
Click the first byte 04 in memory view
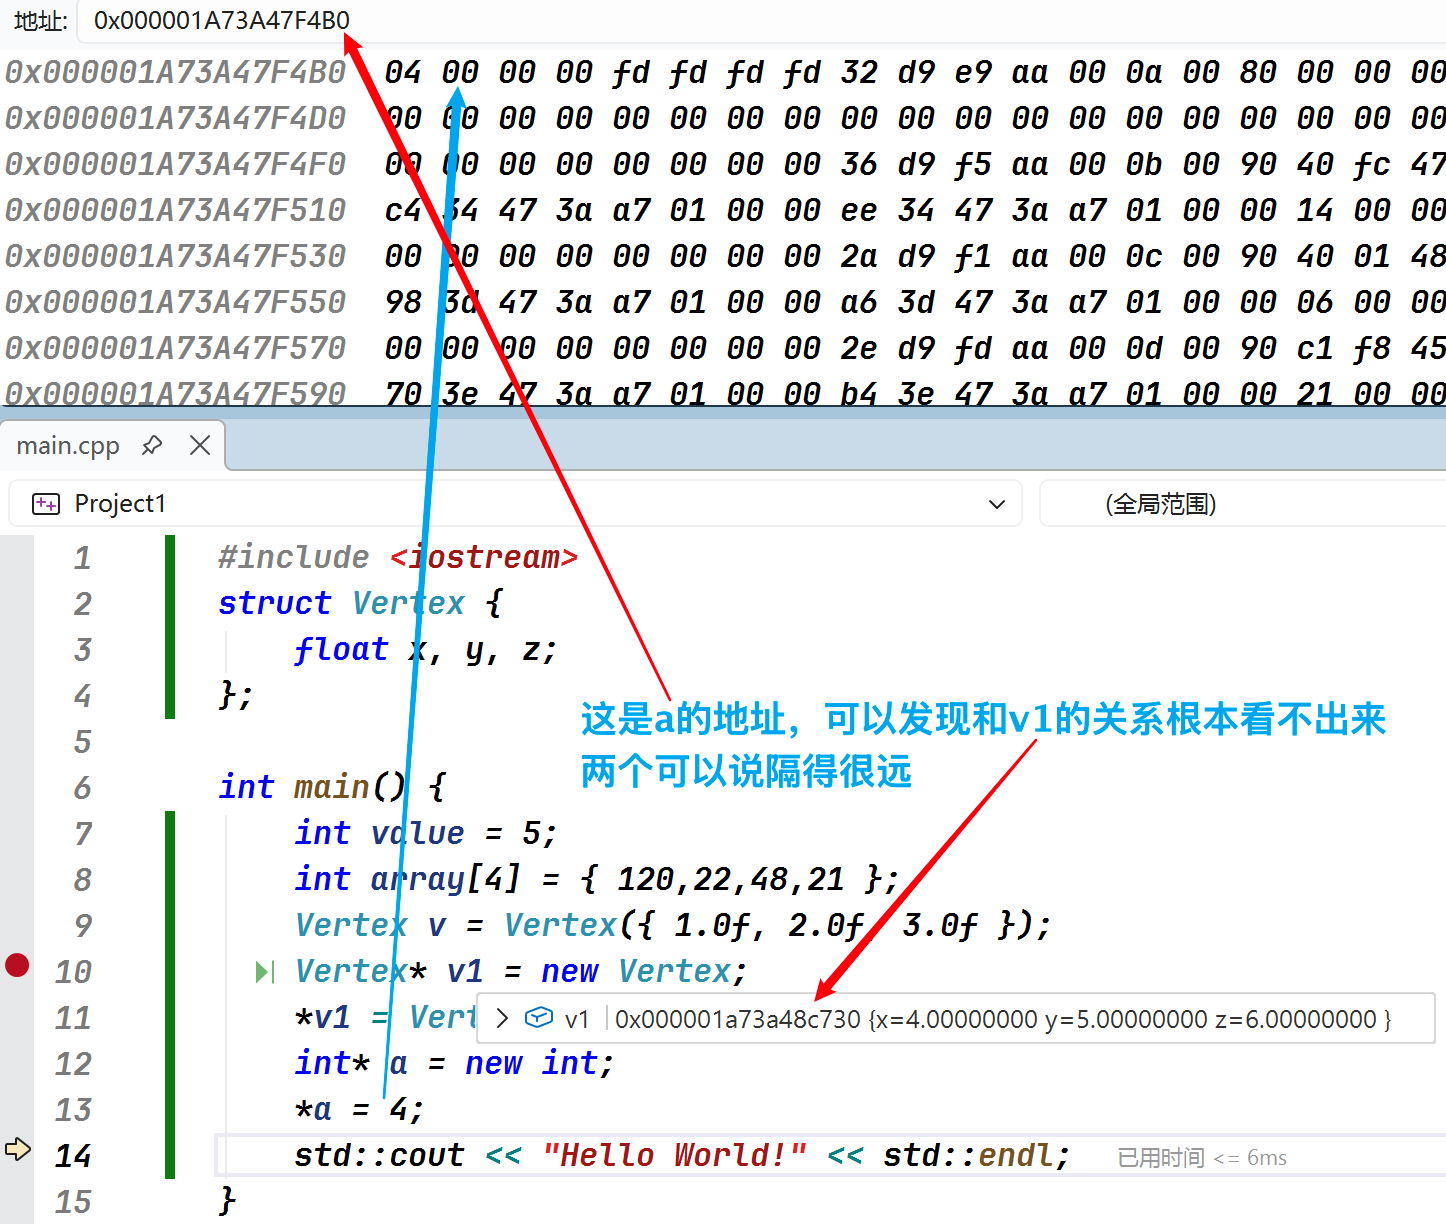(x=403, y=72)
